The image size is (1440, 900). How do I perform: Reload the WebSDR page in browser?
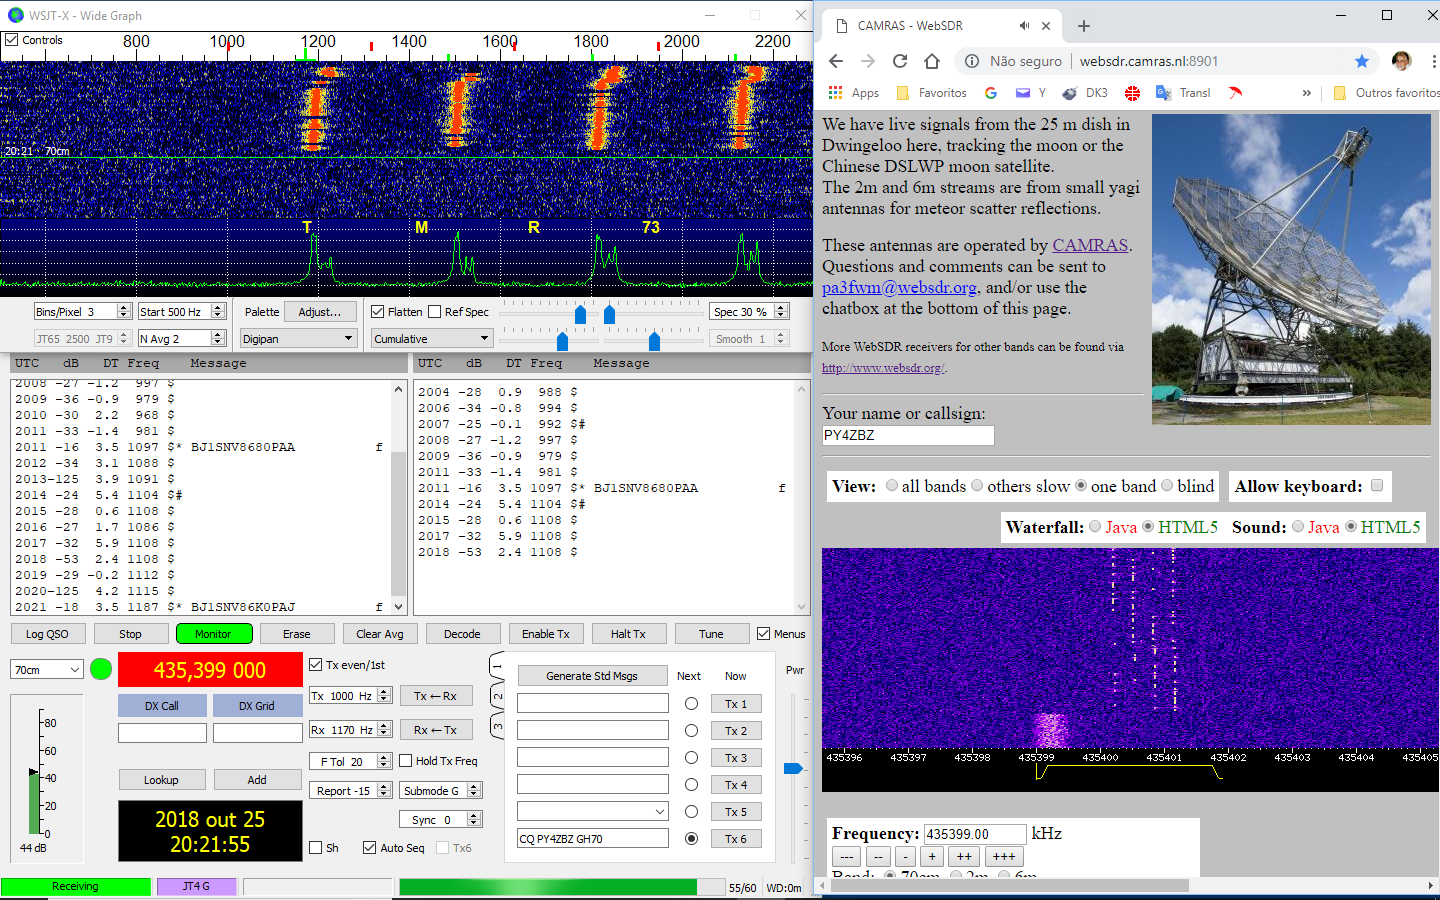pos(900,61)
